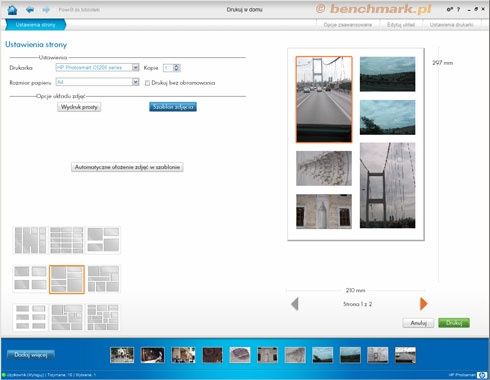Image resolution: width=490 pixels, height=380 pixels.
Task: Select the third filmstrip thumbnail
Action: pos(183,355)
